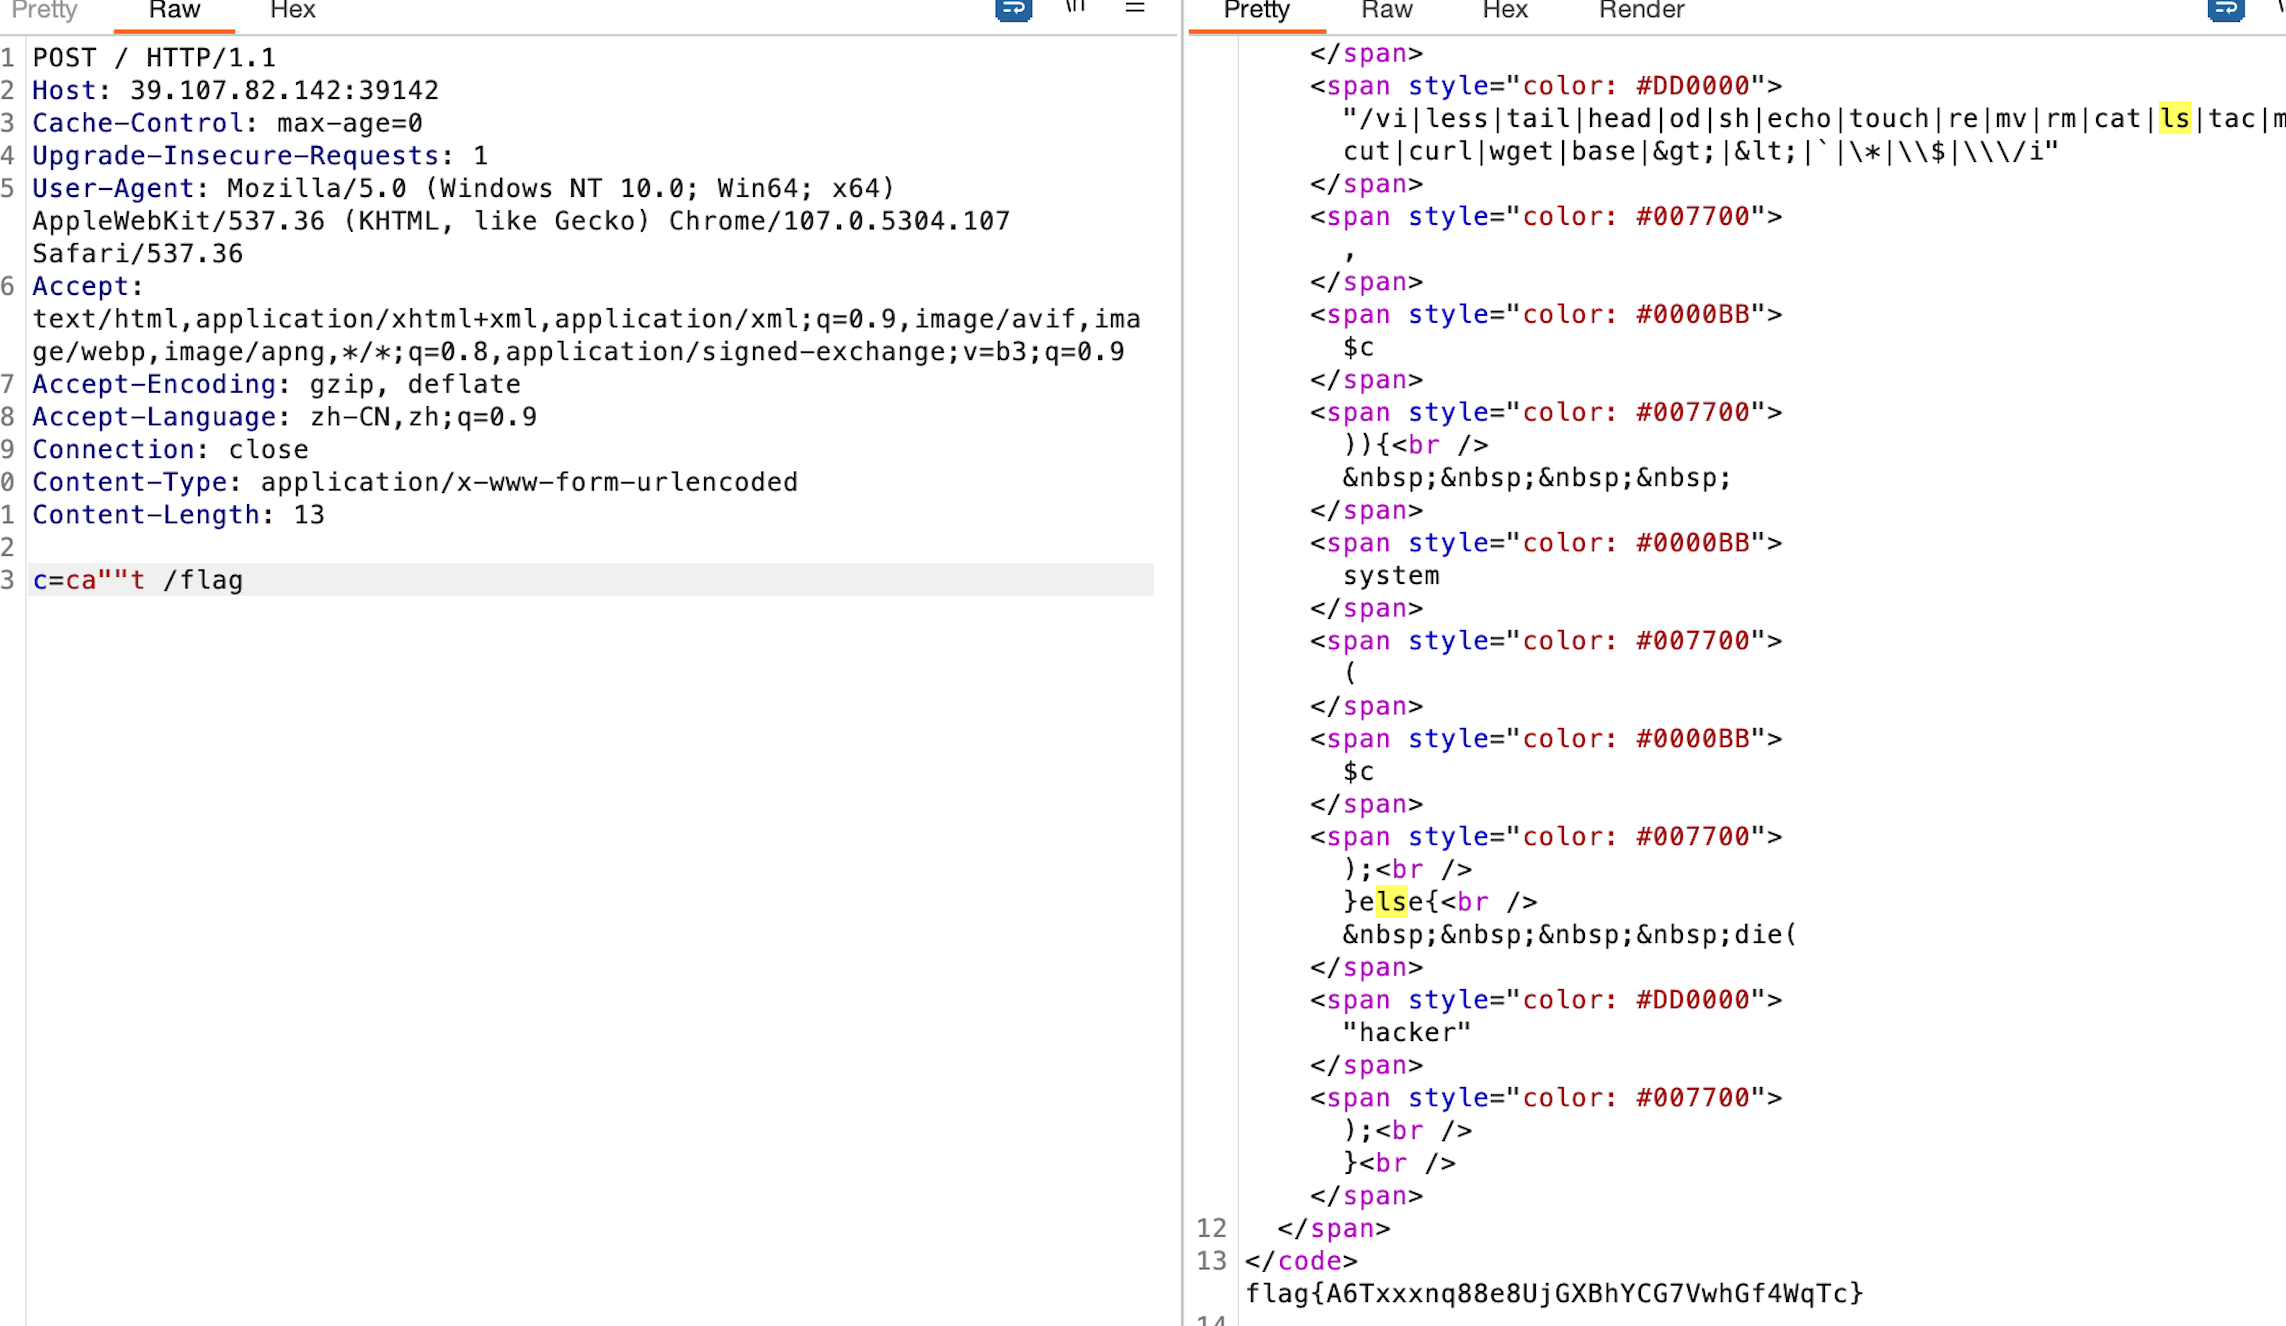Click the die( text in response
Image resolution: width=2286 pixels, height=1326 pixels.
pos(1765,935)
